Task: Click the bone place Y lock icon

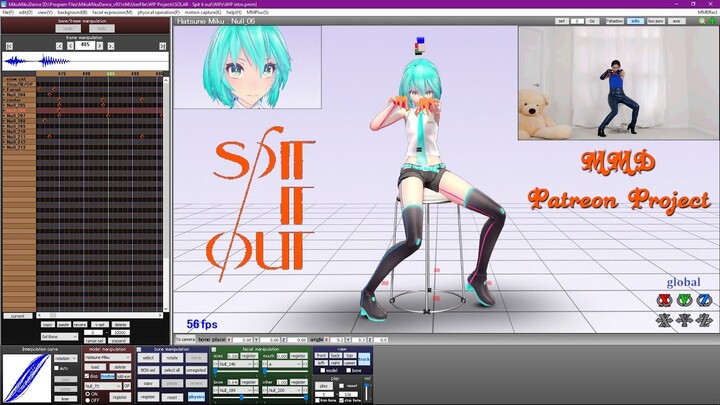Action: (x=256, y=340)
